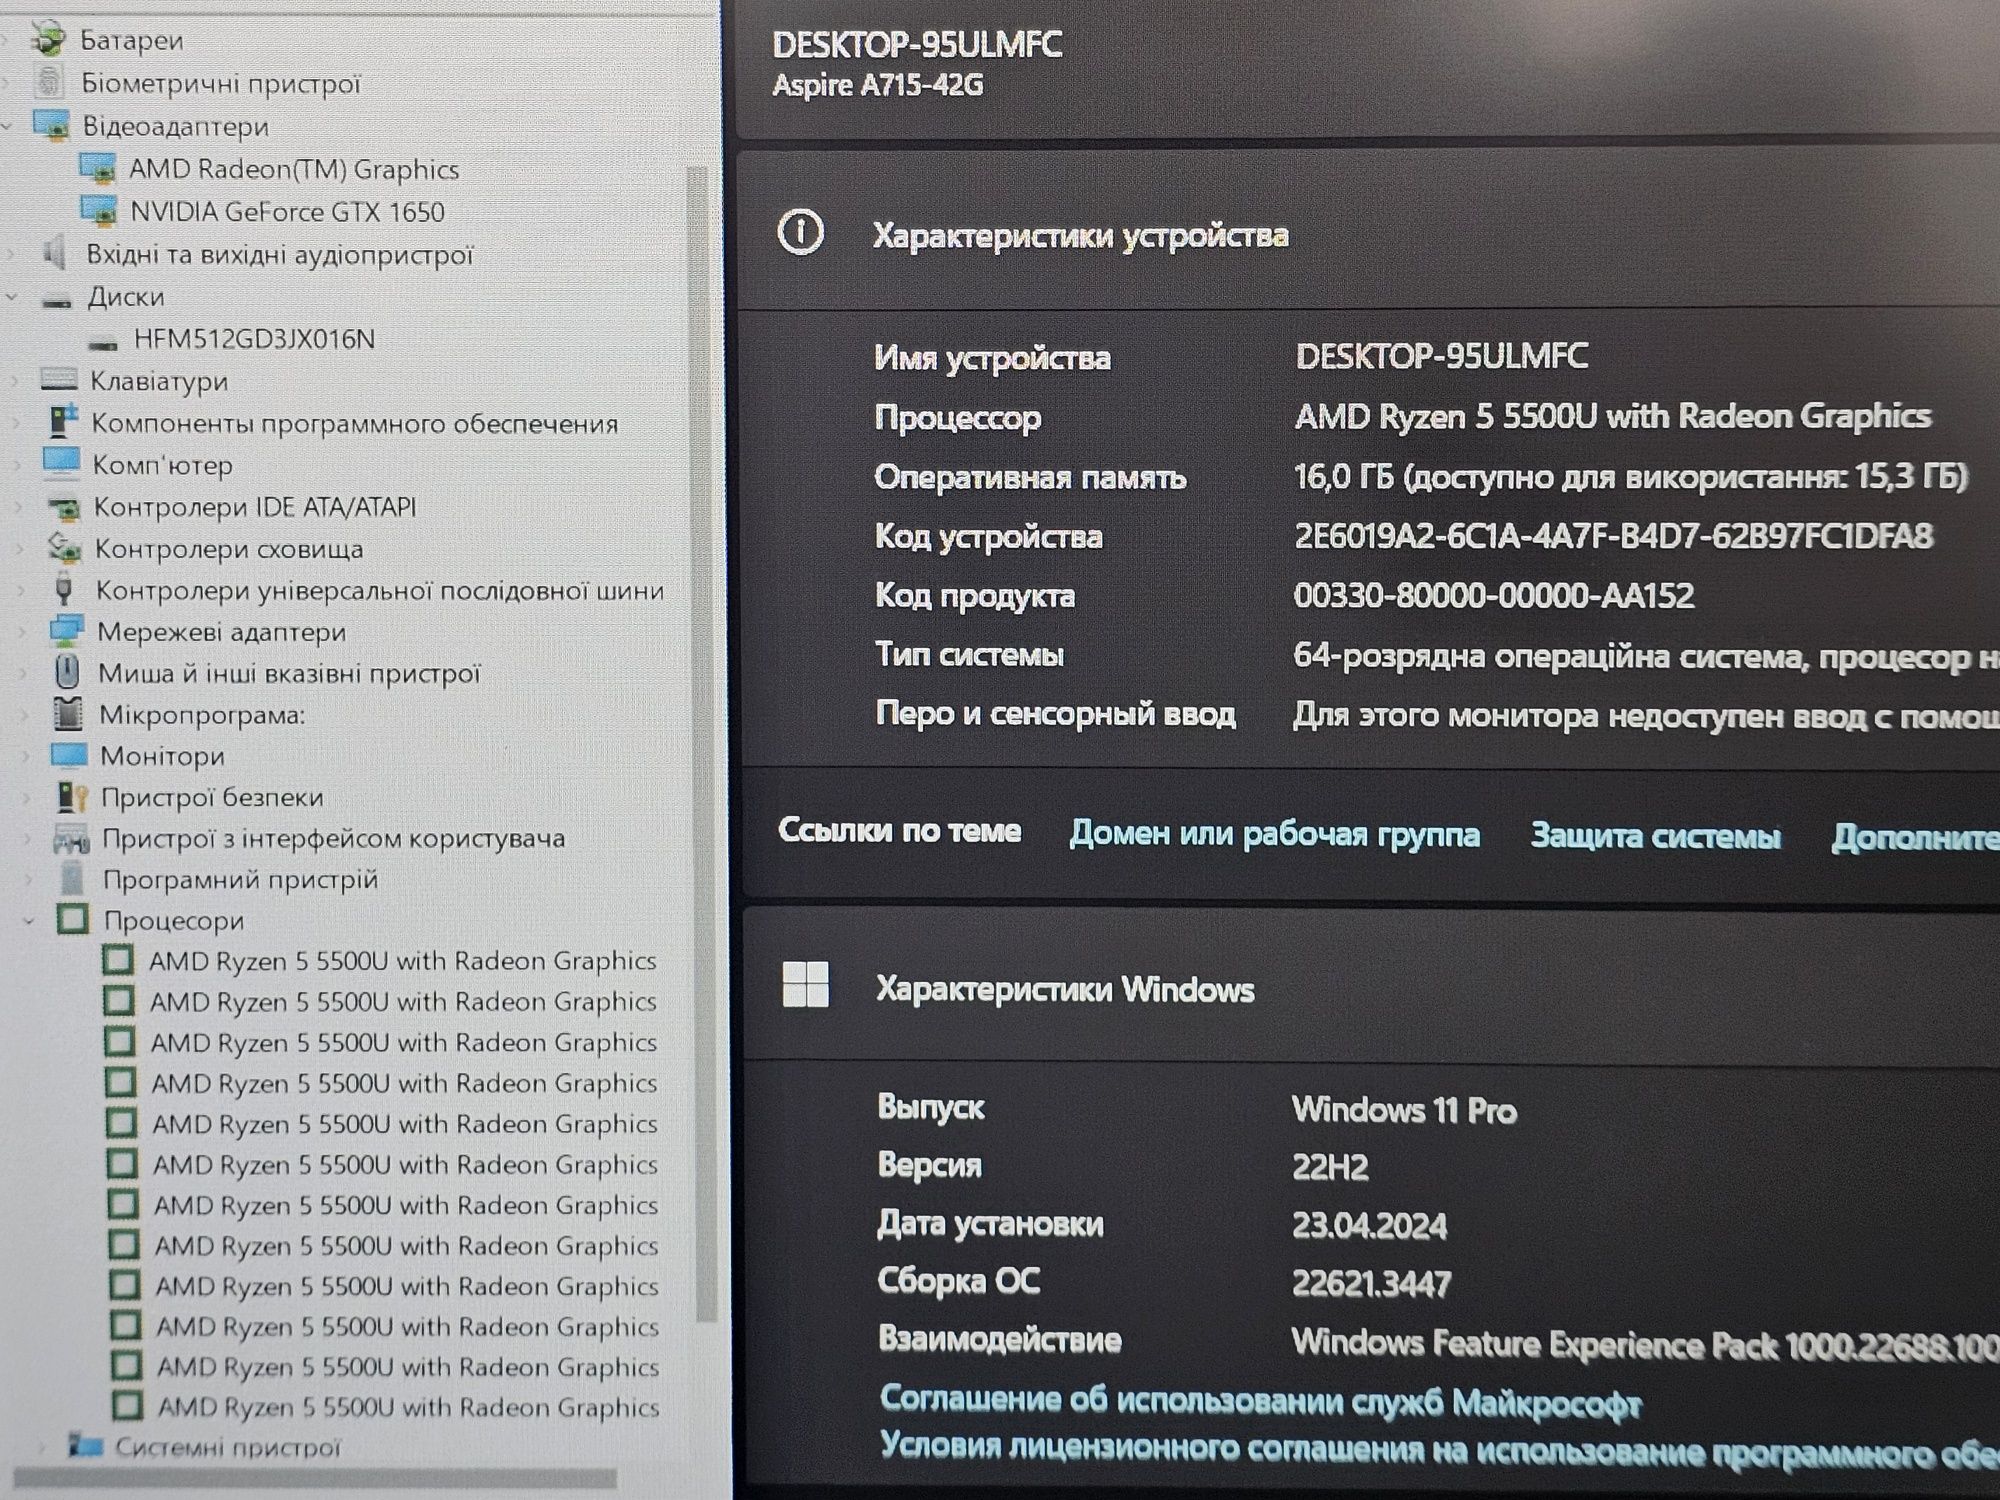Collapse the Диски tree node

[x=12, y=297]
